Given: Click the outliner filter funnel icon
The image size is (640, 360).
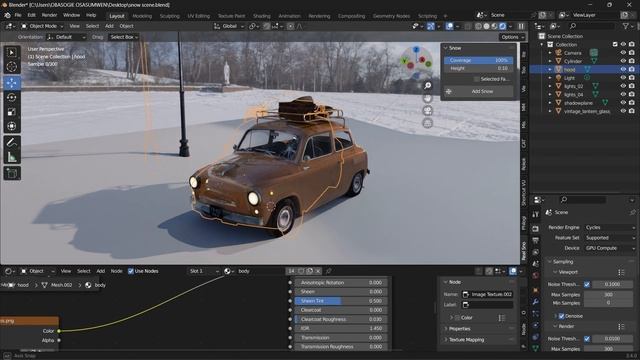Looking at the screenshot, I should [x=626, y=26].
